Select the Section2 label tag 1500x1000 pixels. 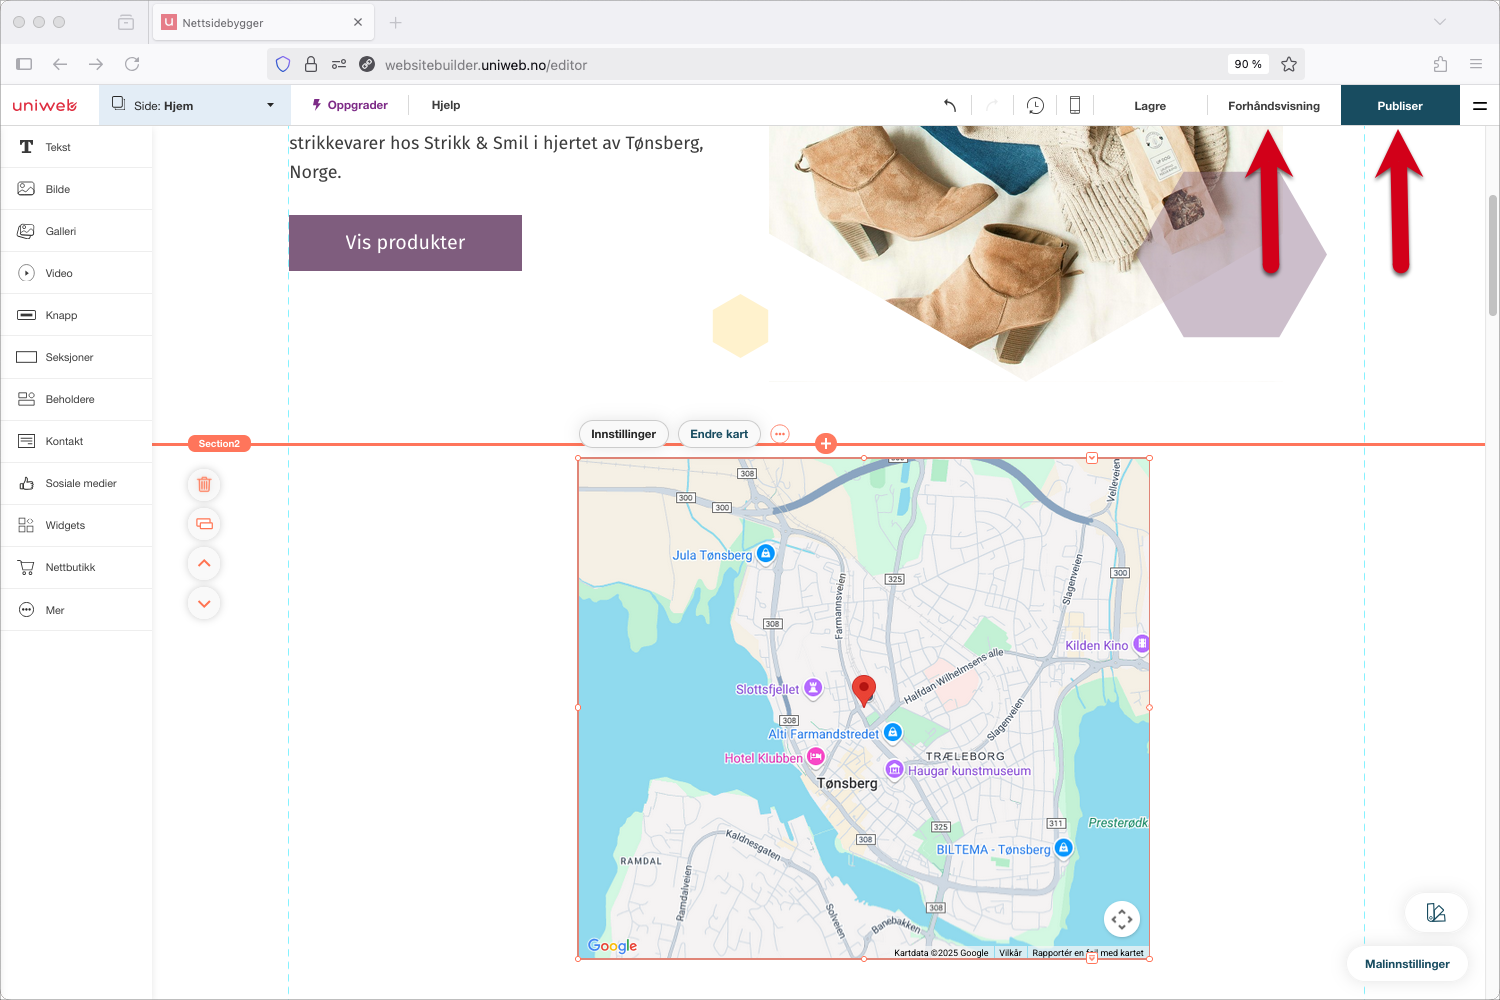point(219,443)
